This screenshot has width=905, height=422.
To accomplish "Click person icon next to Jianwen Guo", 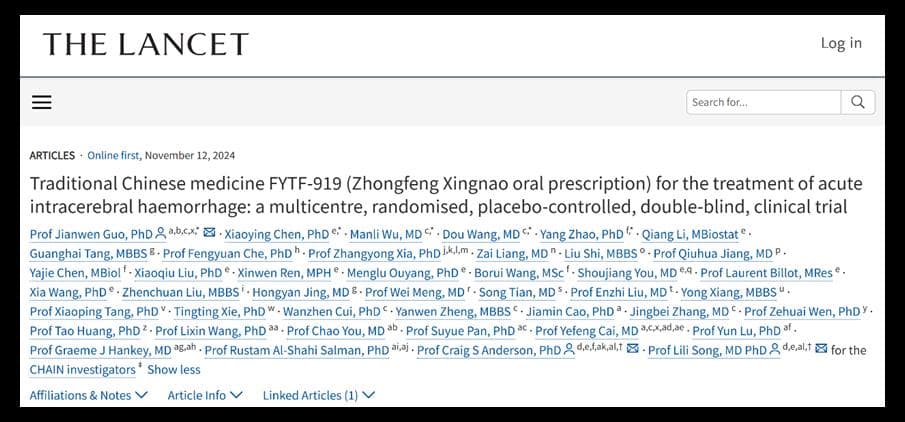I will (160, 234).
